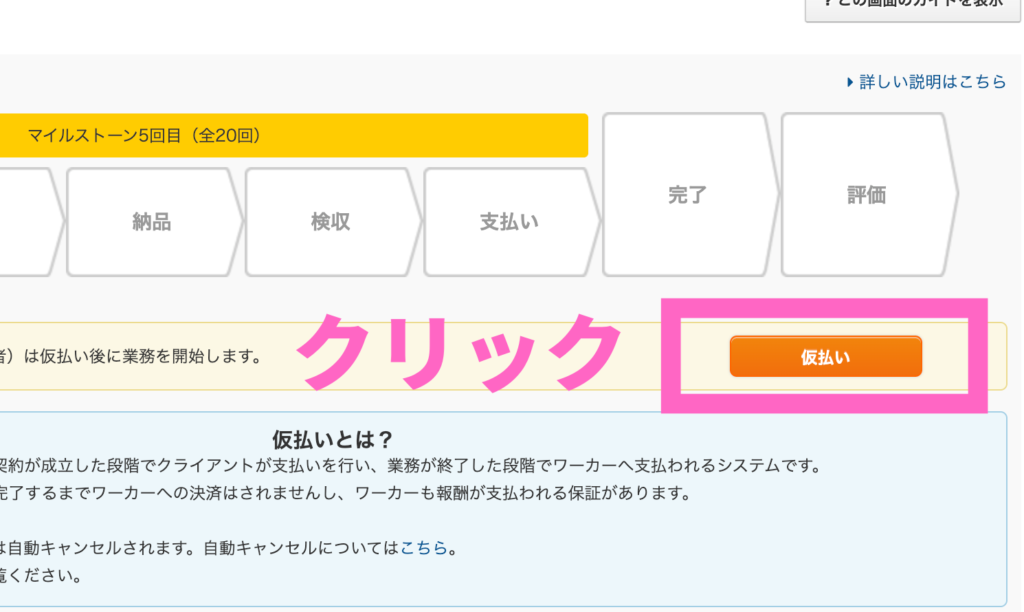Click the 仮払い後に業務を開始します notice text

(130, 356)
